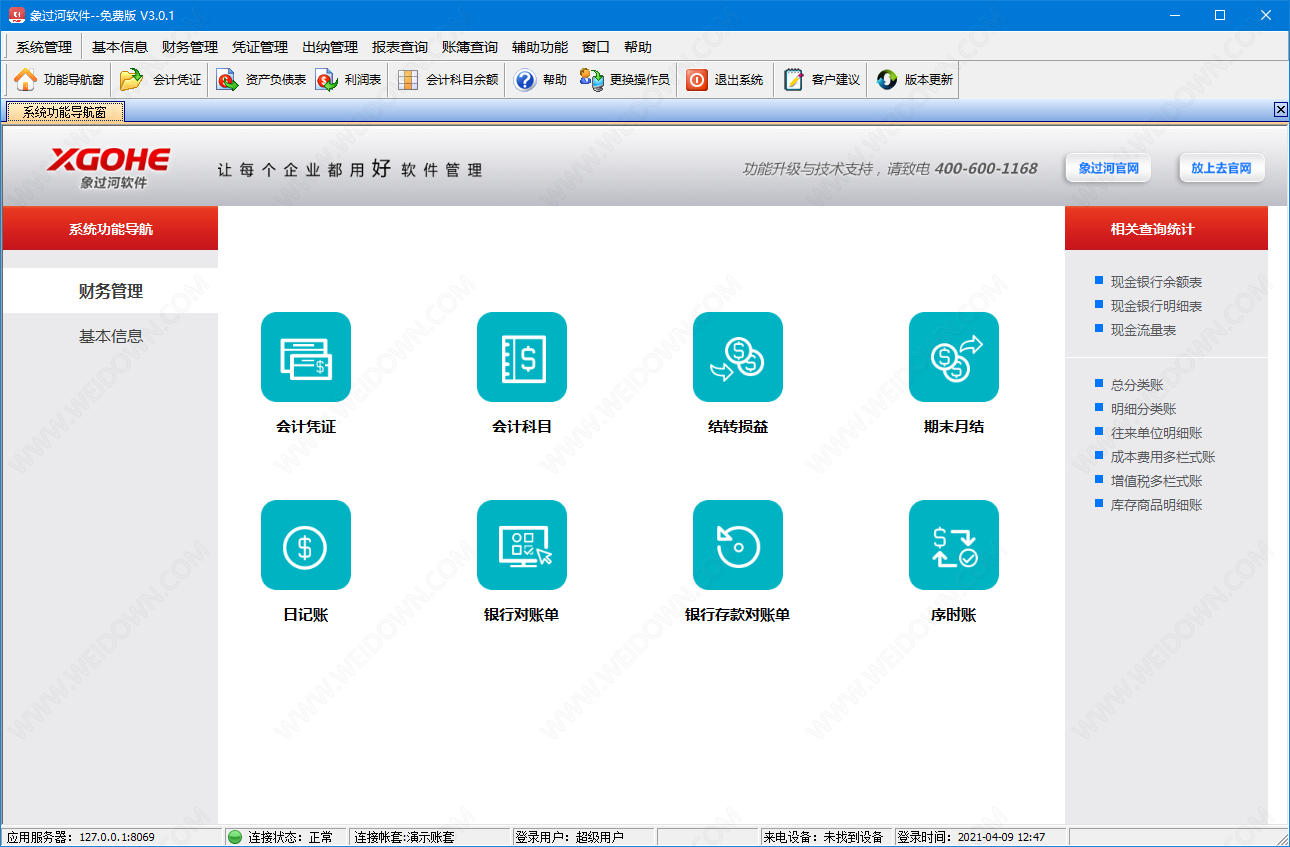
Task: Click the 系统功能导航 panel header
Action: point(110,229)
